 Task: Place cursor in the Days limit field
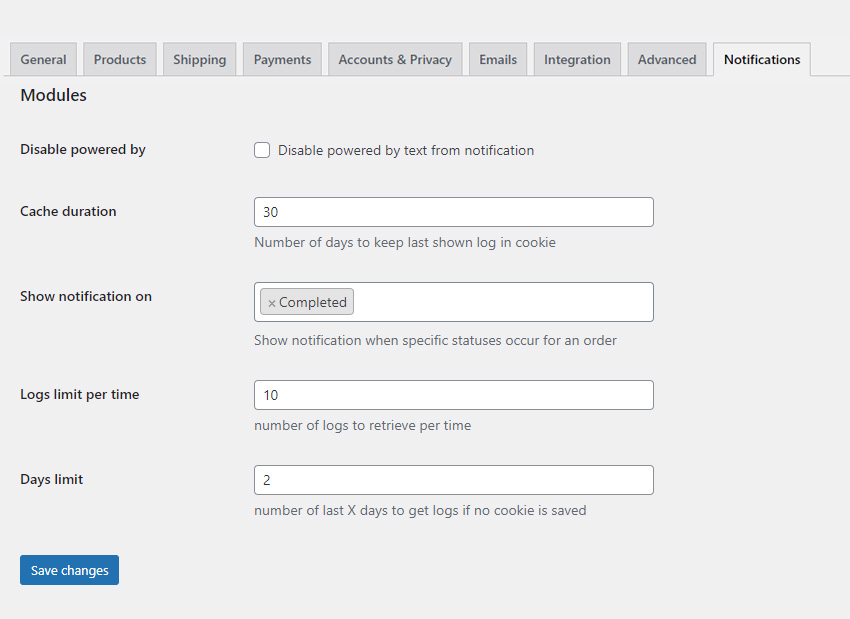(x=453, y=480)
